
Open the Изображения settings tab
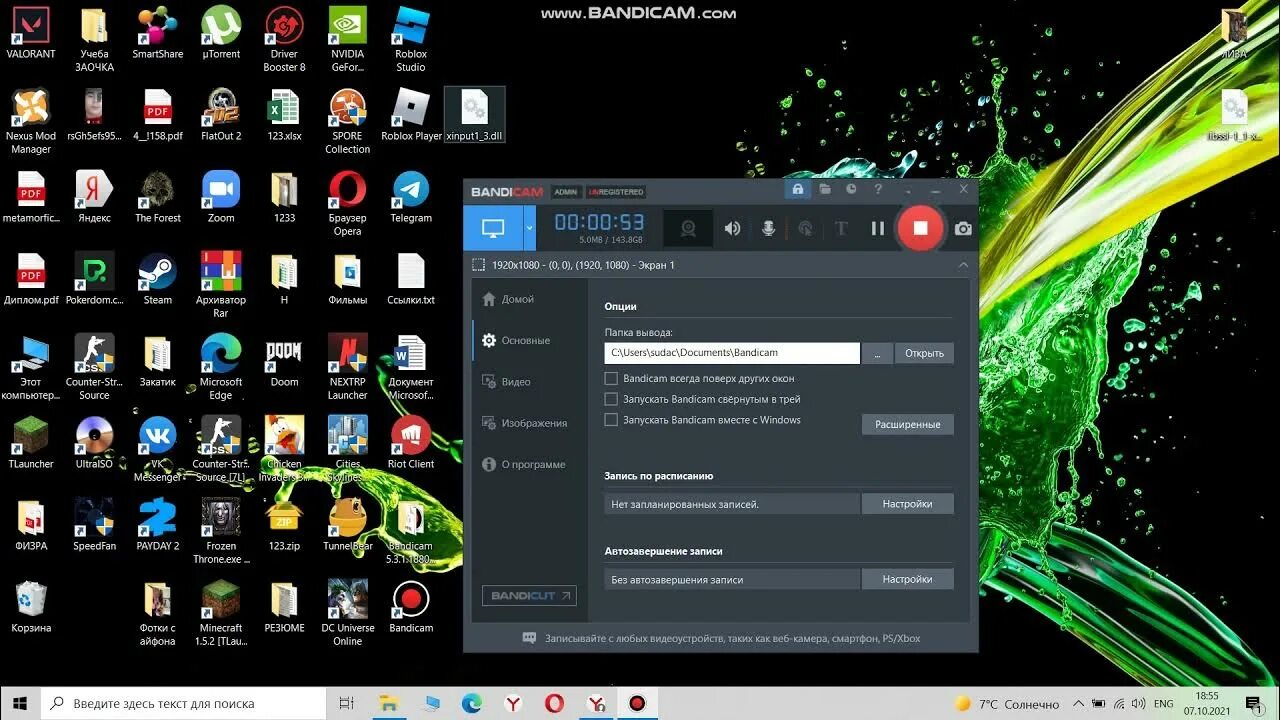524,423
